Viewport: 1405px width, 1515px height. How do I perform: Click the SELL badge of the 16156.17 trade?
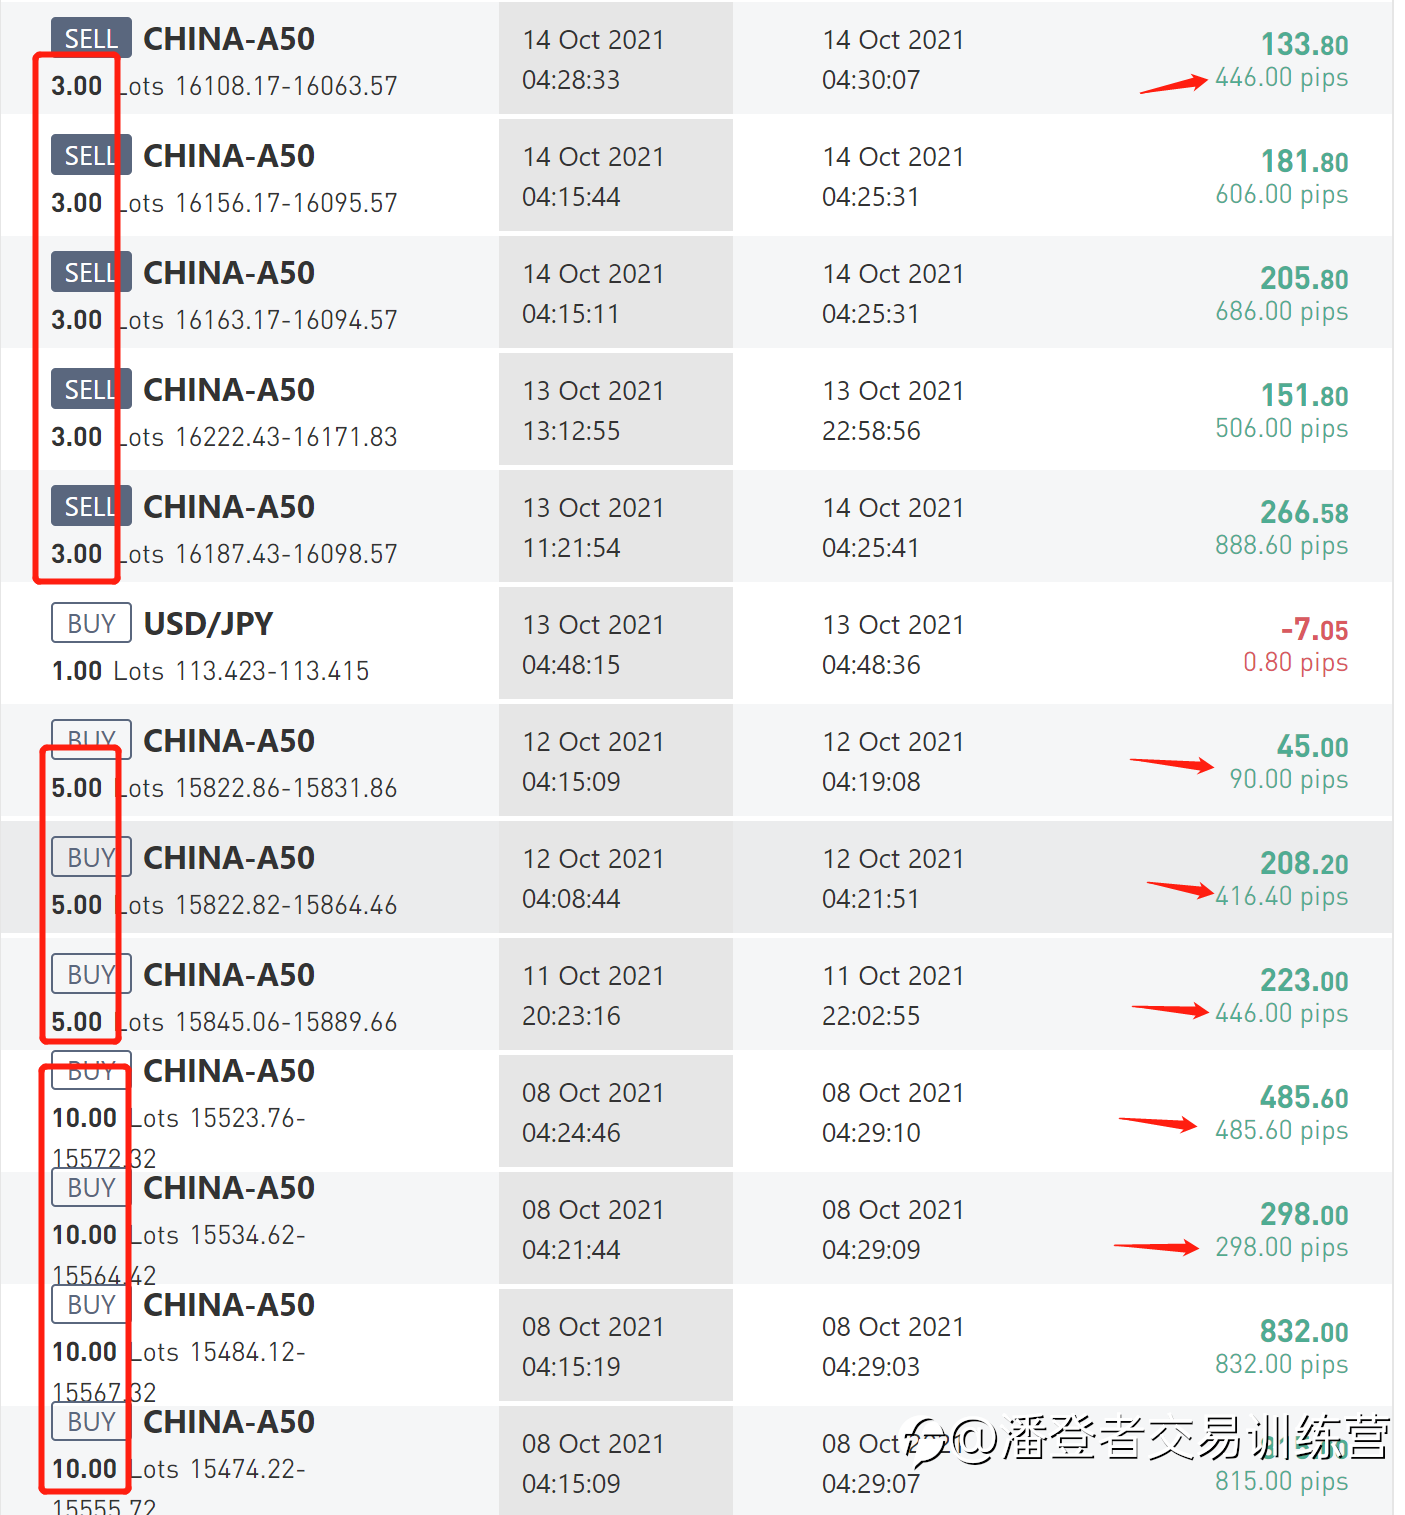91,155
